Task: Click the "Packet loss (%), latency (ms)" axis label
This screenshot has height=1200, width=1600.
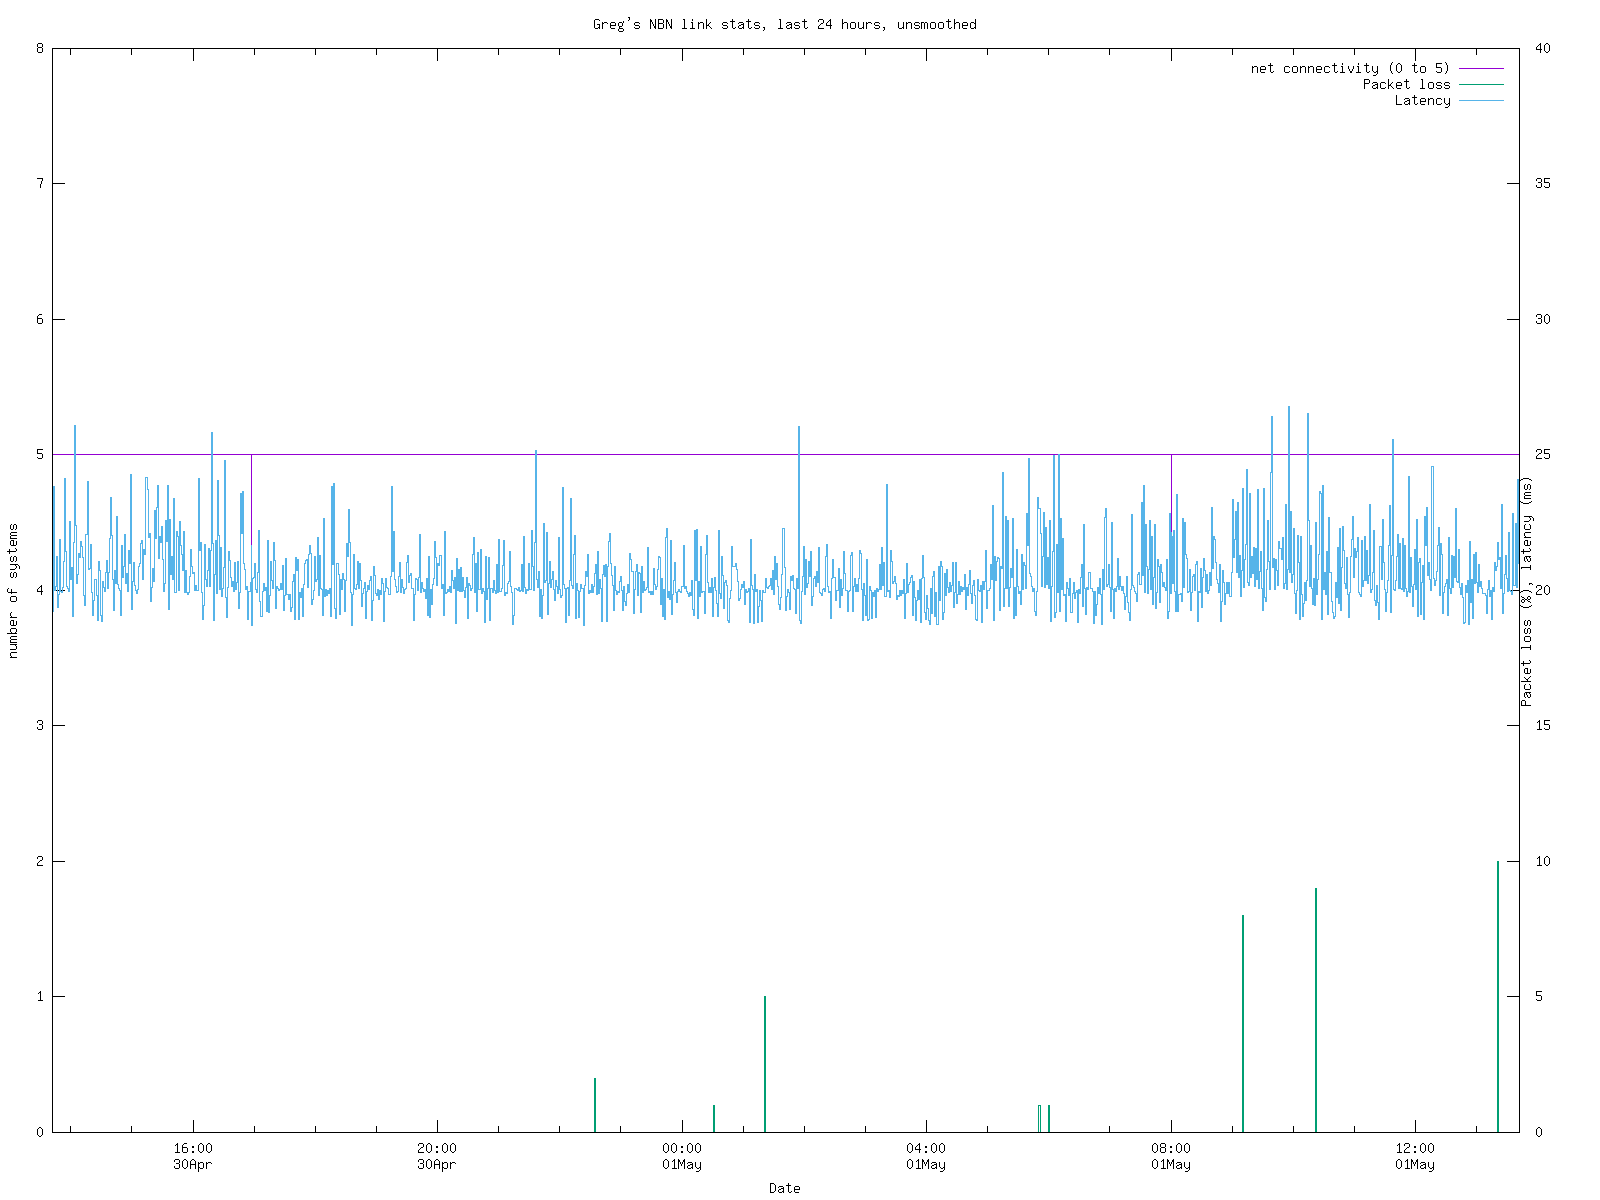Action: [x=1527, y=591]
